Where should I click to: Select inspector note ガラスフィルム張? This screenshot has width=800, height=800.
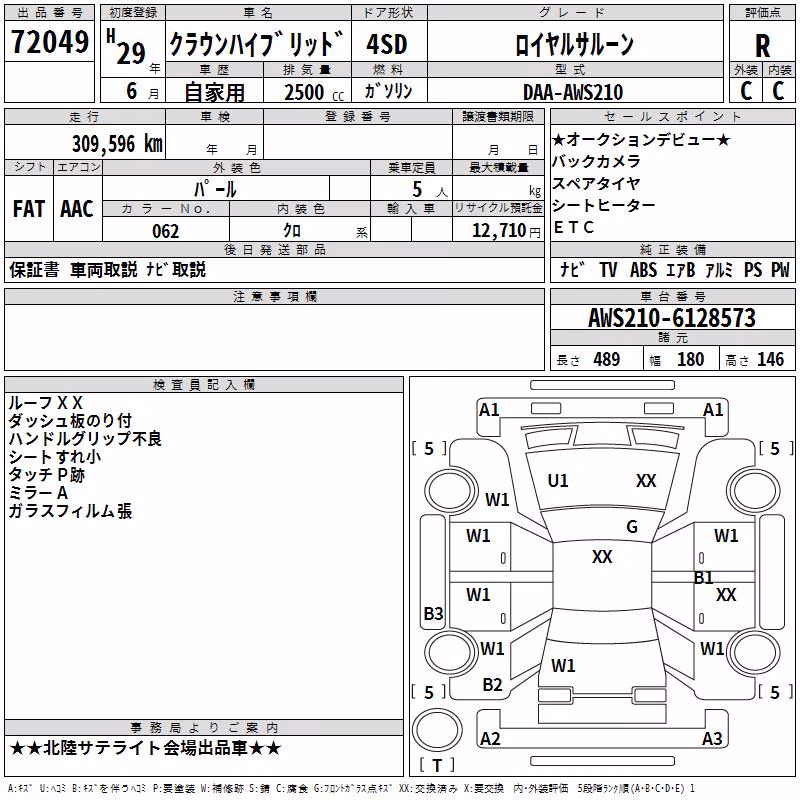pyautogui.click(x=70, y=511)
